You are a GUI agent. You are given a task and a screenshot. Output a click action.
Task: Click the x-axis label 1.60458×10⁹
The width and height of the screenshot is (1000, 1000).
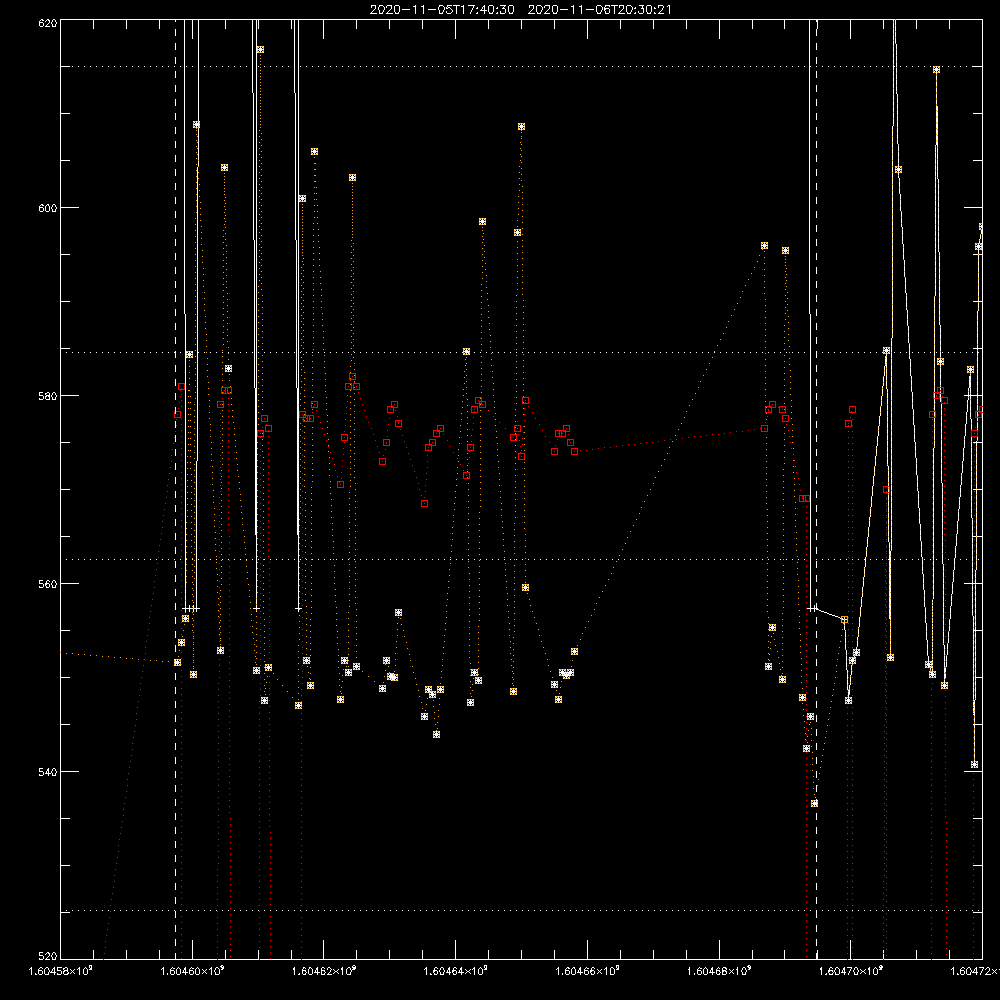pos(61,971)
